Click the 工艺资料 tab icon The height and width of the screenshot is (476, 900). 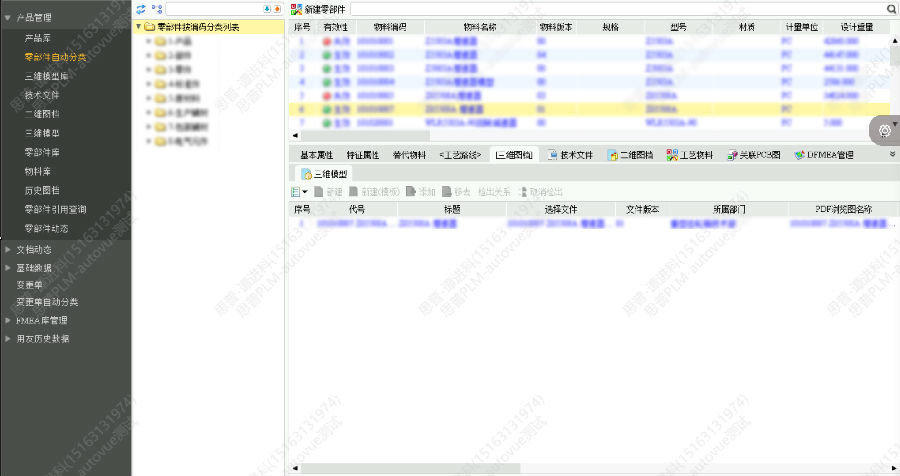click(672, 155)
